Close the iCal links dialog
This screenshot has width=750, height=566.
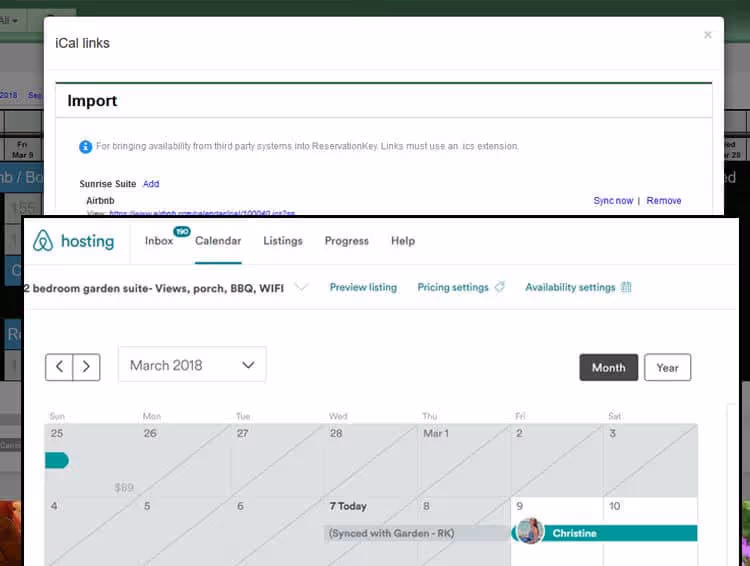[708, 35]
